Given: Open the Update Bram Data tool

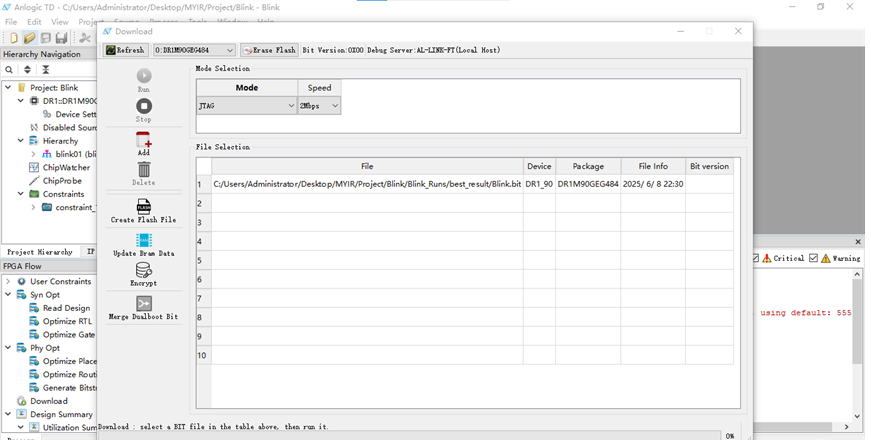Looking at the screenshot, I should [x=144, y=240].
